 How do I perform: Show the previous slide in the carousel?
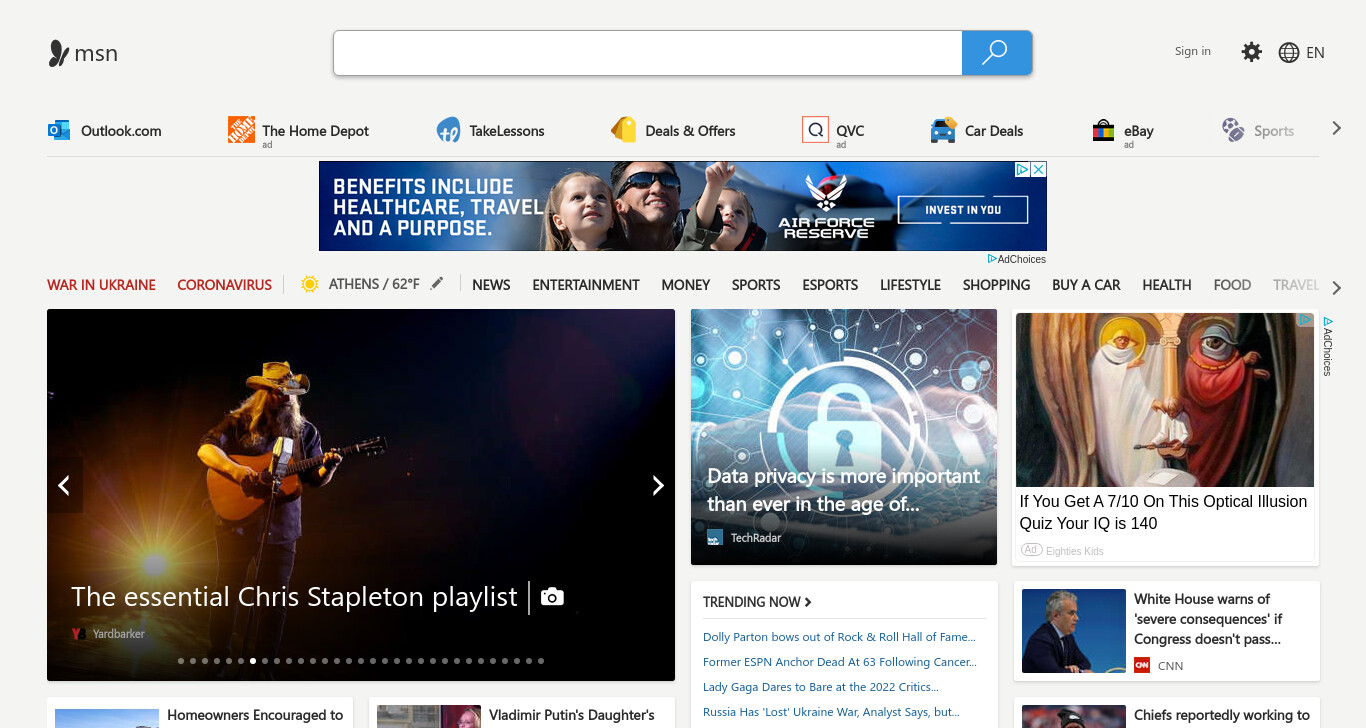64,485
